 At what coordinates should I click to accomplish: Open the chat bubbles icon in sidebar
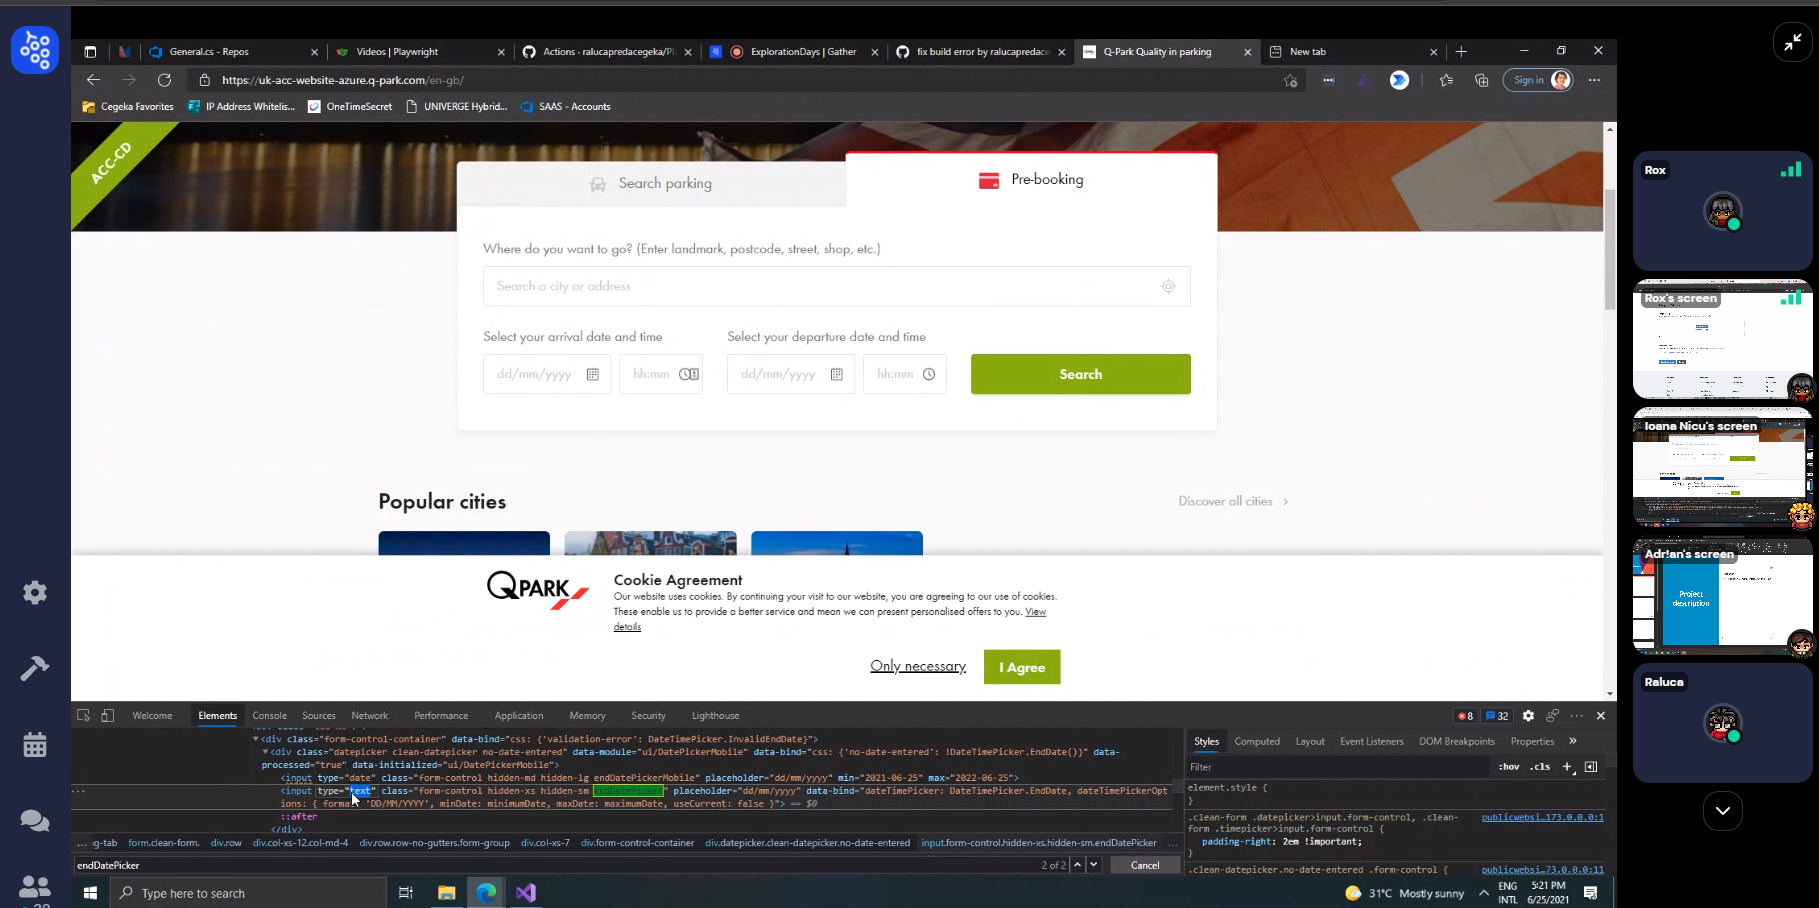click(35, 820)
